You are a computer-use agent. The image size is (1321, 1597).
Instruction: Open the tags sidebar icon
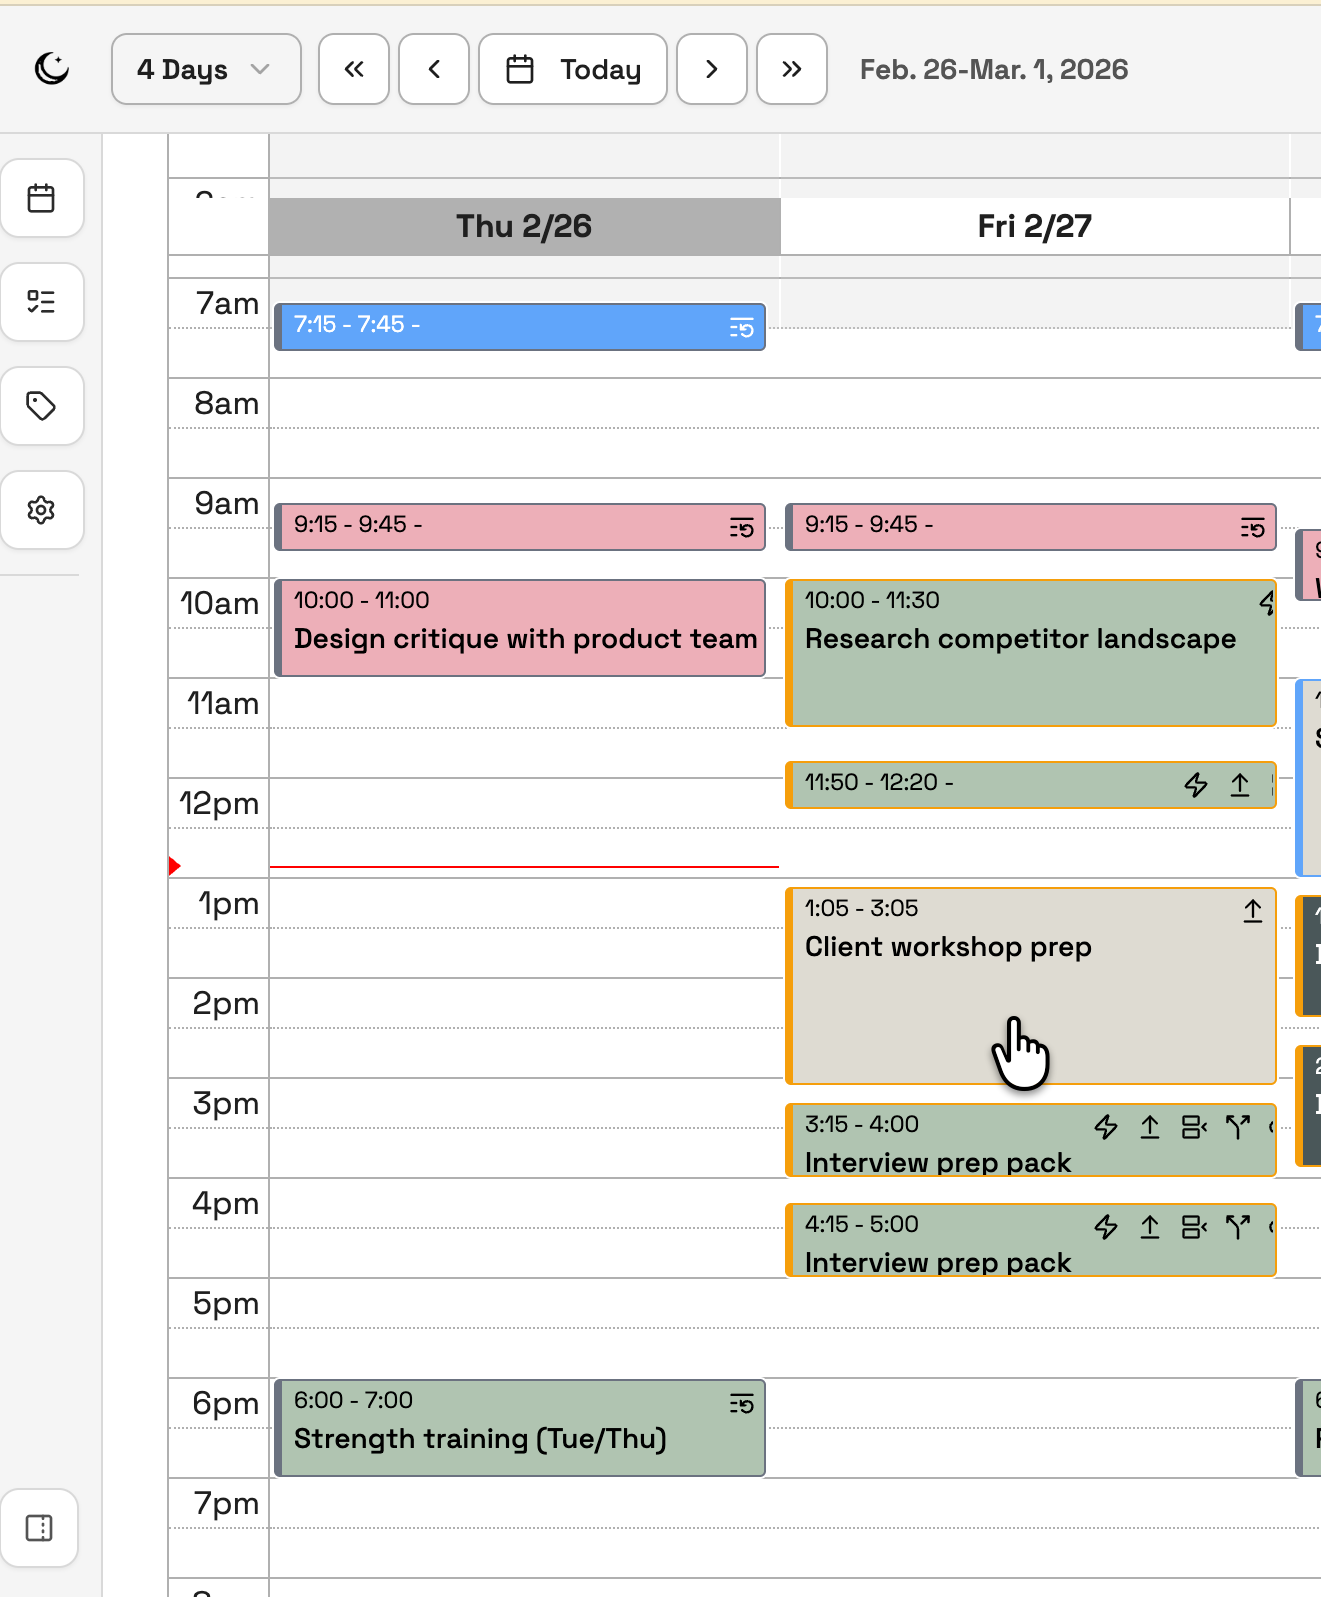(x=41, y=406)
